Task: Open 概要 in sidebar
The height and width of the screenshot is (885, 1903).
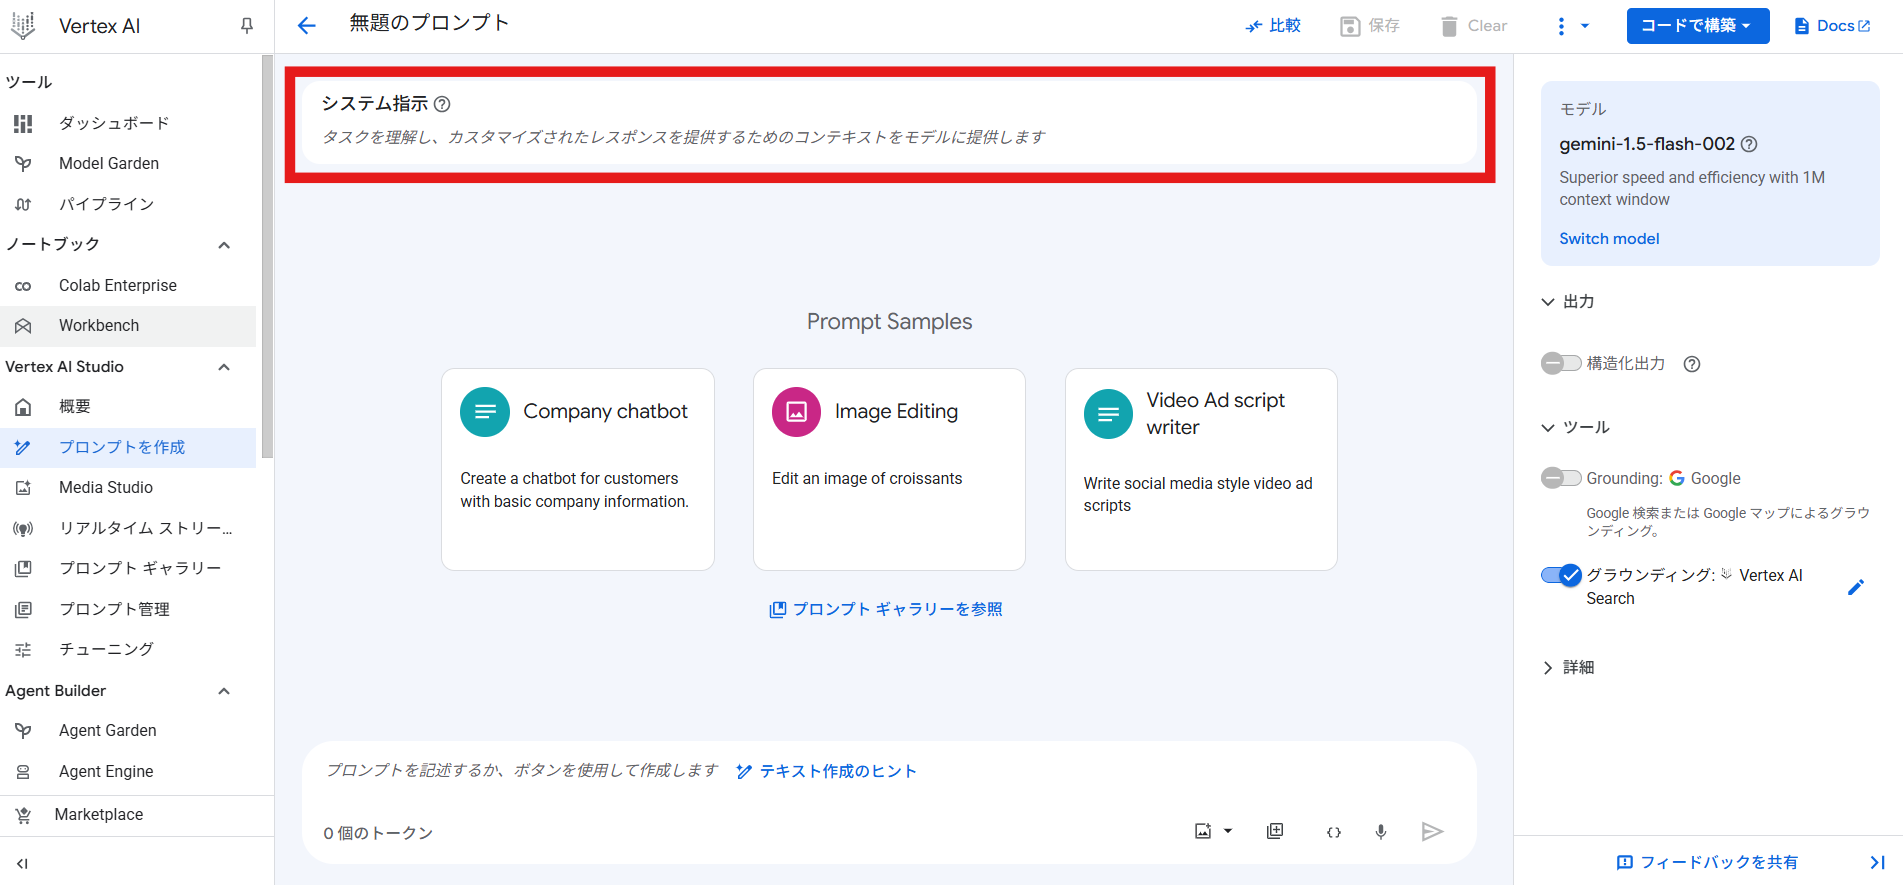Action: [x=128, y=407]
